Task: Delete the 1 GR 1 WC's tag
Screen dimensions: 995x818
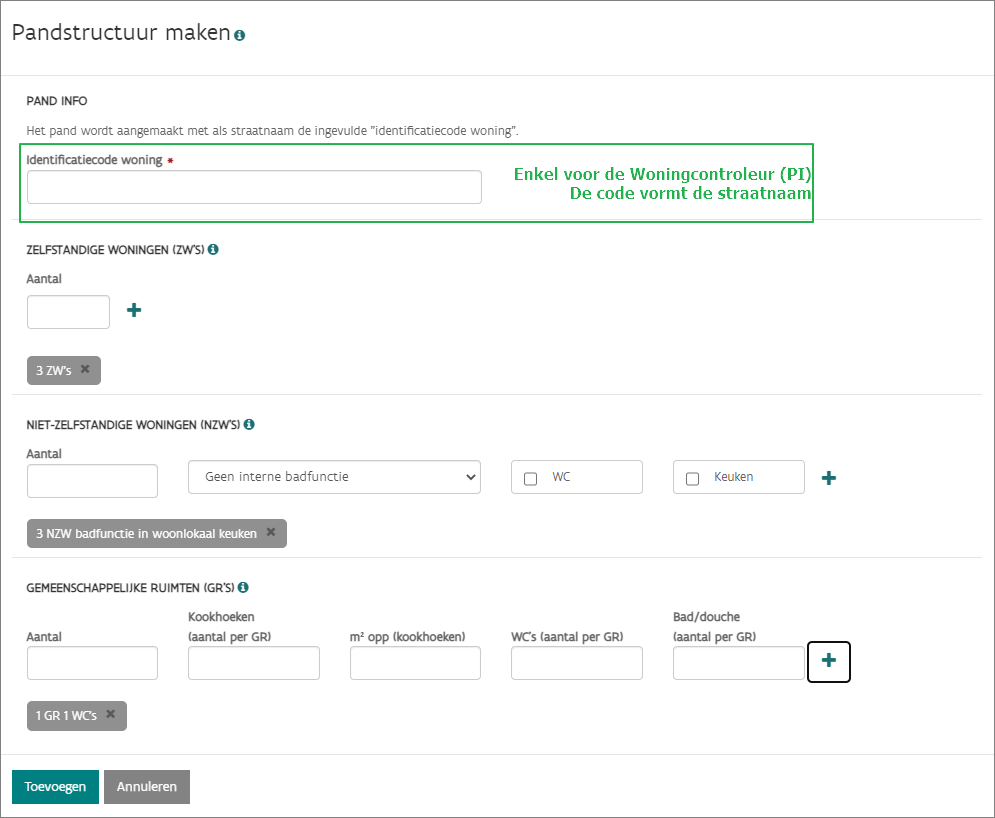Action: [110, 714]
